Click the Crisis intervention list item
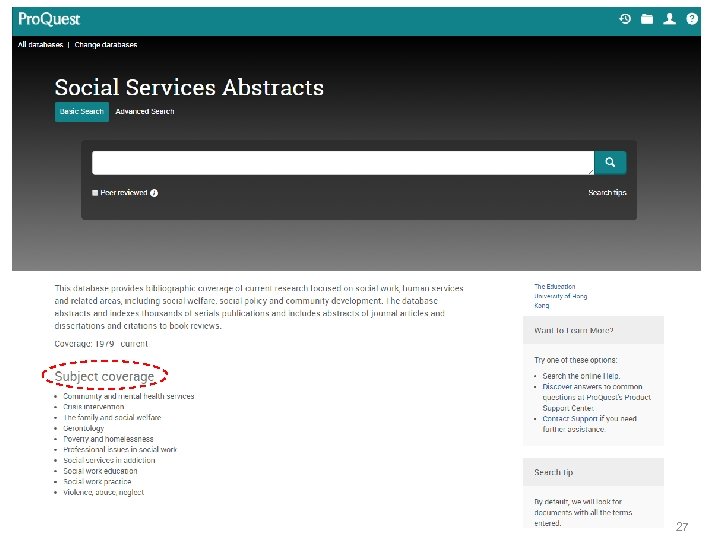The width and height of the screenshot is (720, 540). point(94,407)
